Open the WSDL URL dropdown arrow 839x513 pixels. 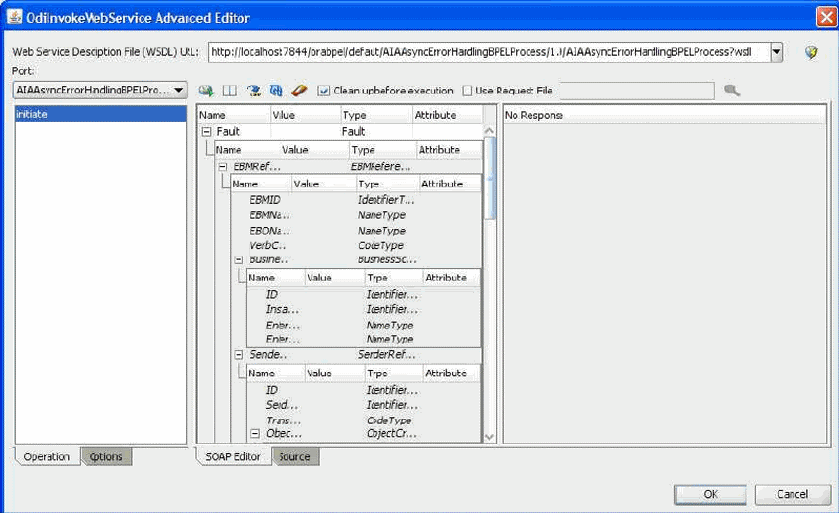pos(776,52)
